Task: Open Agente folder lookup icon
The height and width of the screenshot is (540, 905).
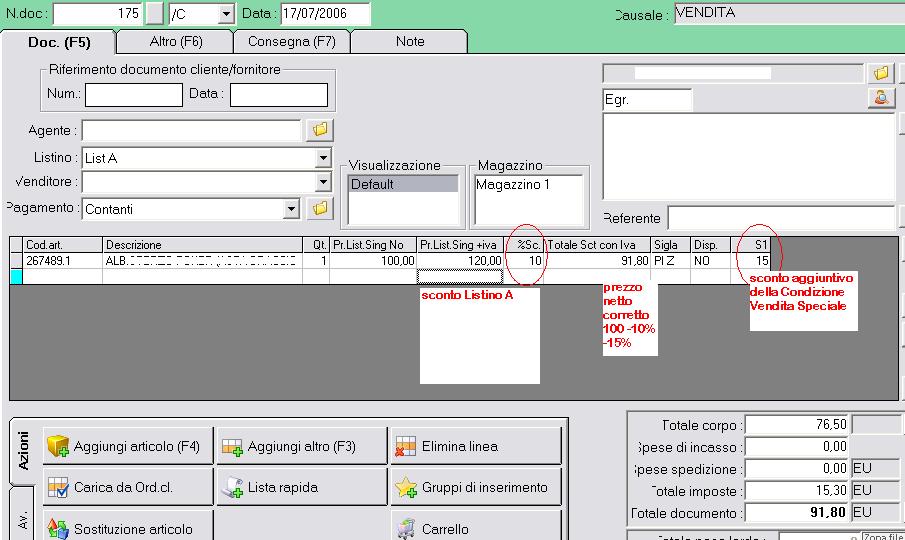Action: [320, 130]
